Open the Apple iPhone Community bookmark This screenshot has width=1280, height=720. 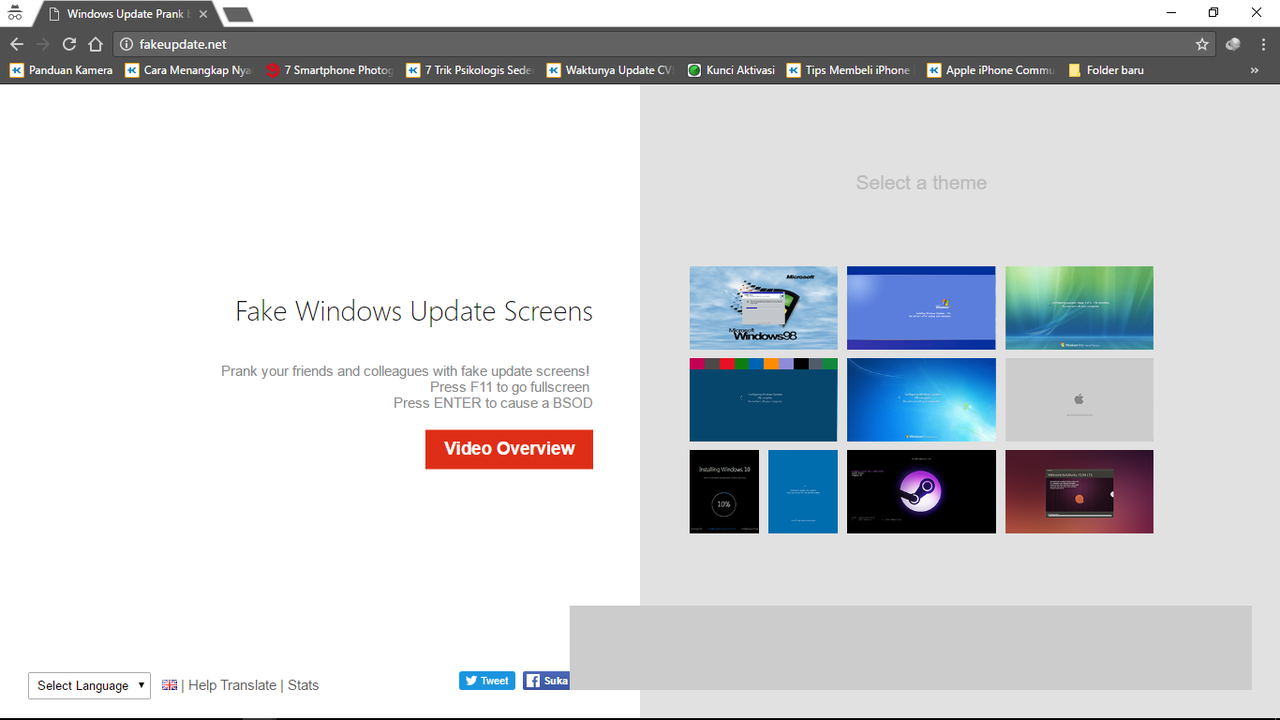[x=990, y=70]
